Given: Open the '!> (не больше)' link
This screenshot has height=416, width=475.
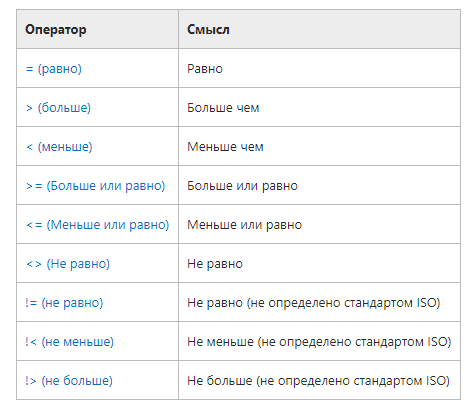Looking at the screenshot, I should pos(69,381).
